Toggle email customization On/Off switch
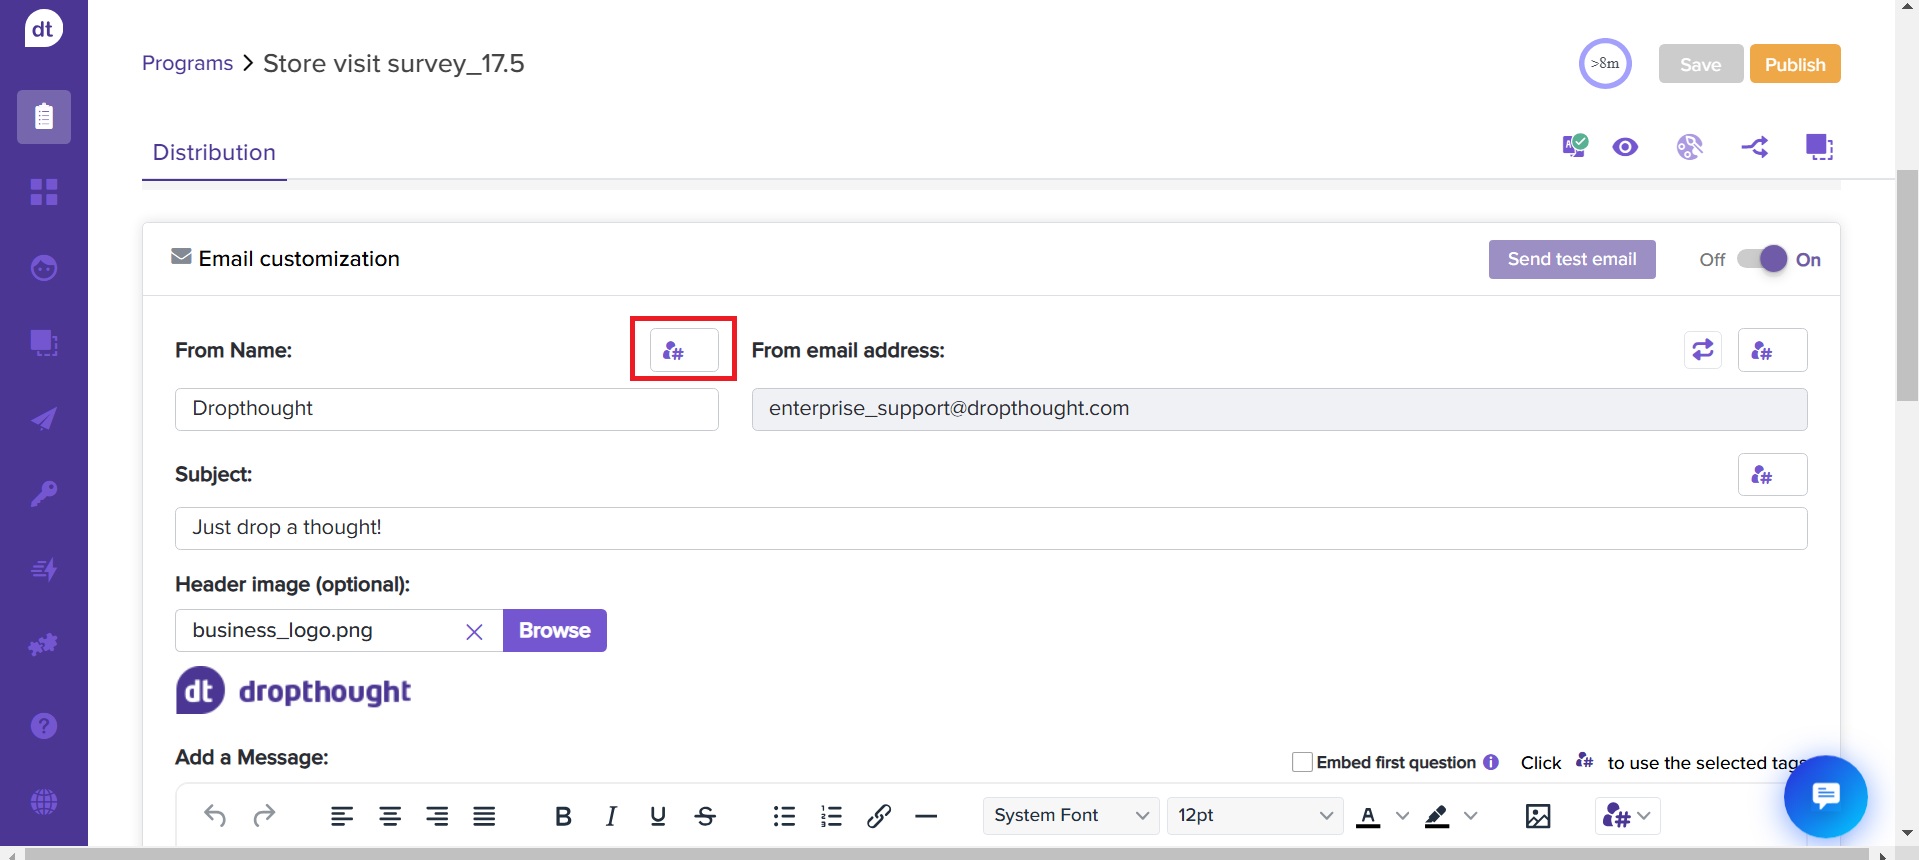 pyautogui.click(x=1762, y=259)
